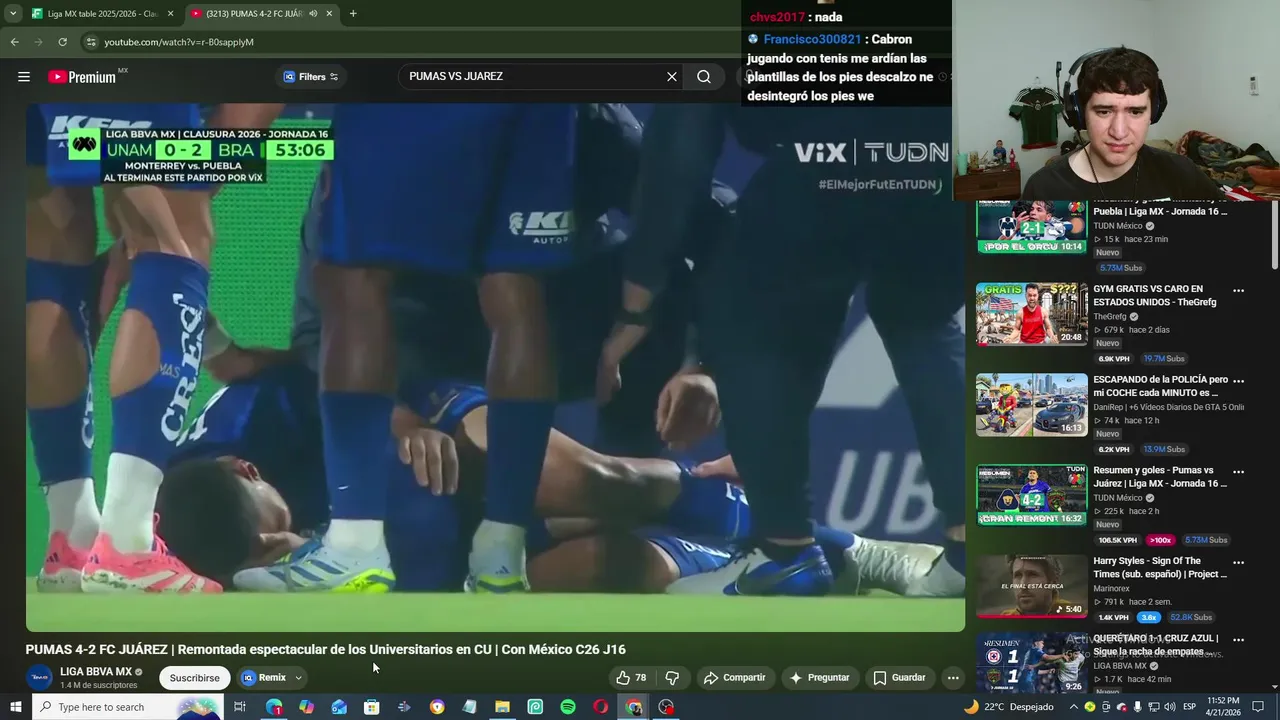Open Monterrey vs Puebla resumen thumbnail

click(x=1031, y=227)
